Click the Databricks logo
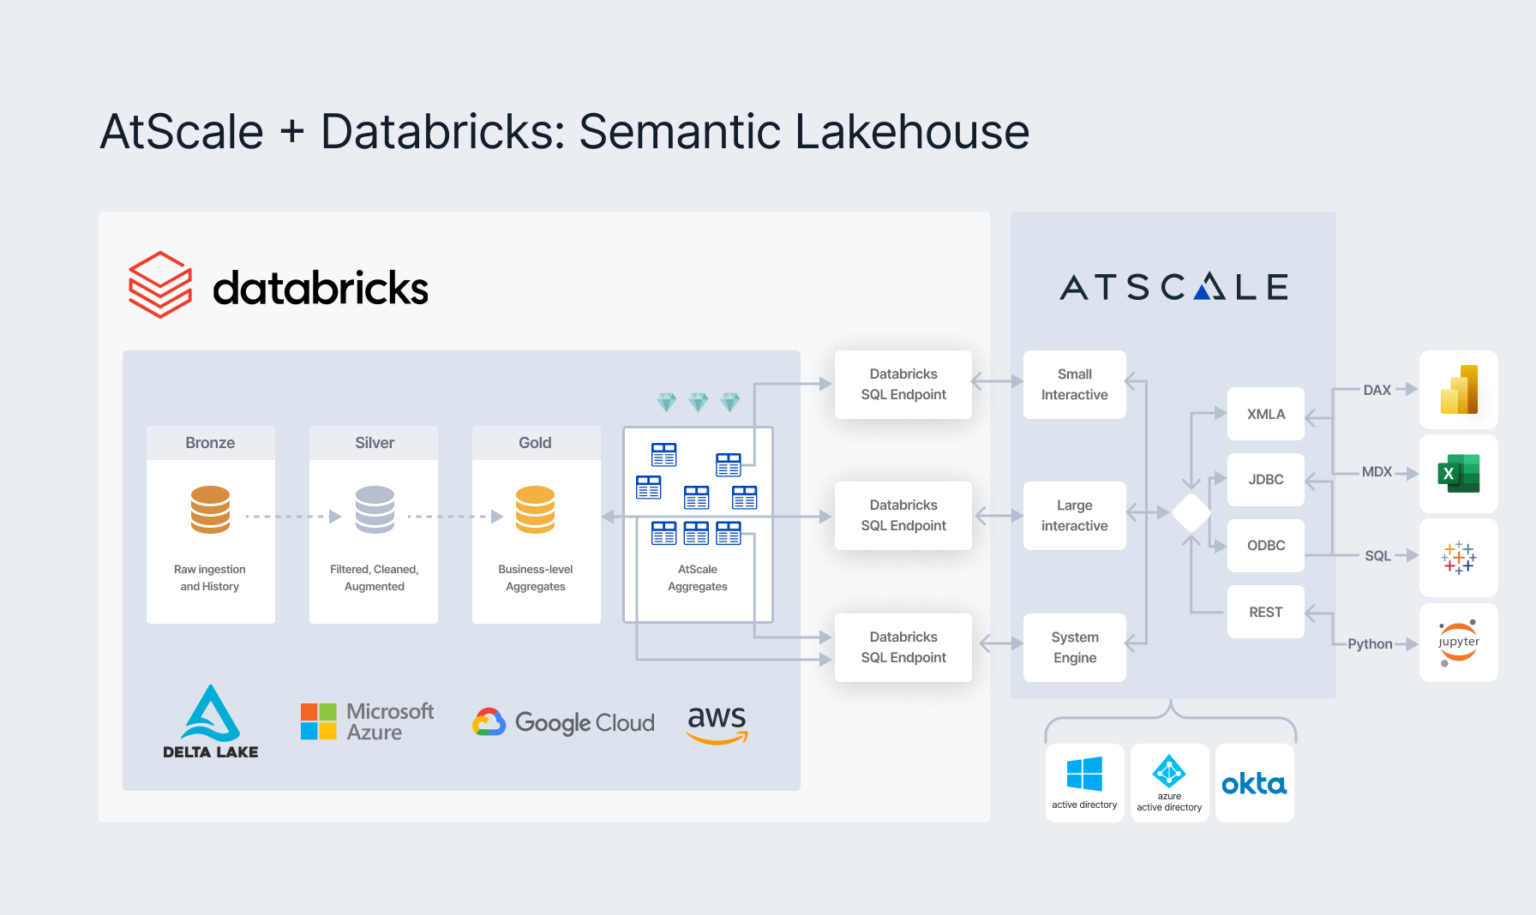 pyautogui.click(x=278, y=285)
